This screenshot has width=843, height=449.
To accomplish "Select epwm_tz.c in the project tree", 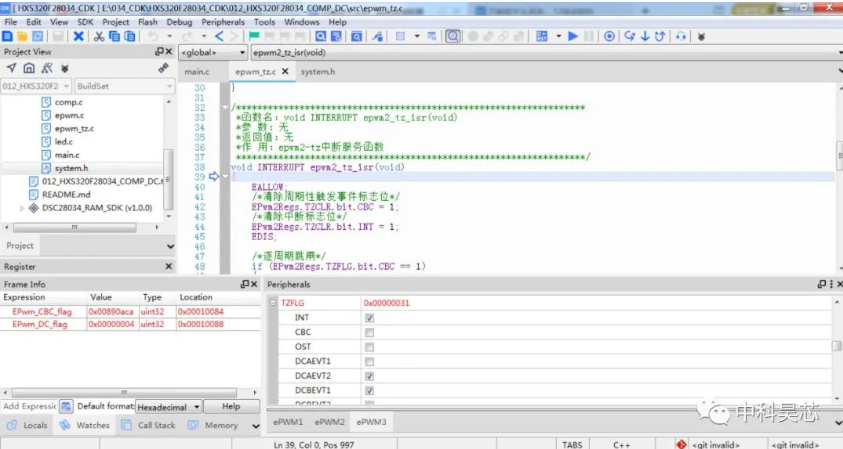I will [74, 129].
